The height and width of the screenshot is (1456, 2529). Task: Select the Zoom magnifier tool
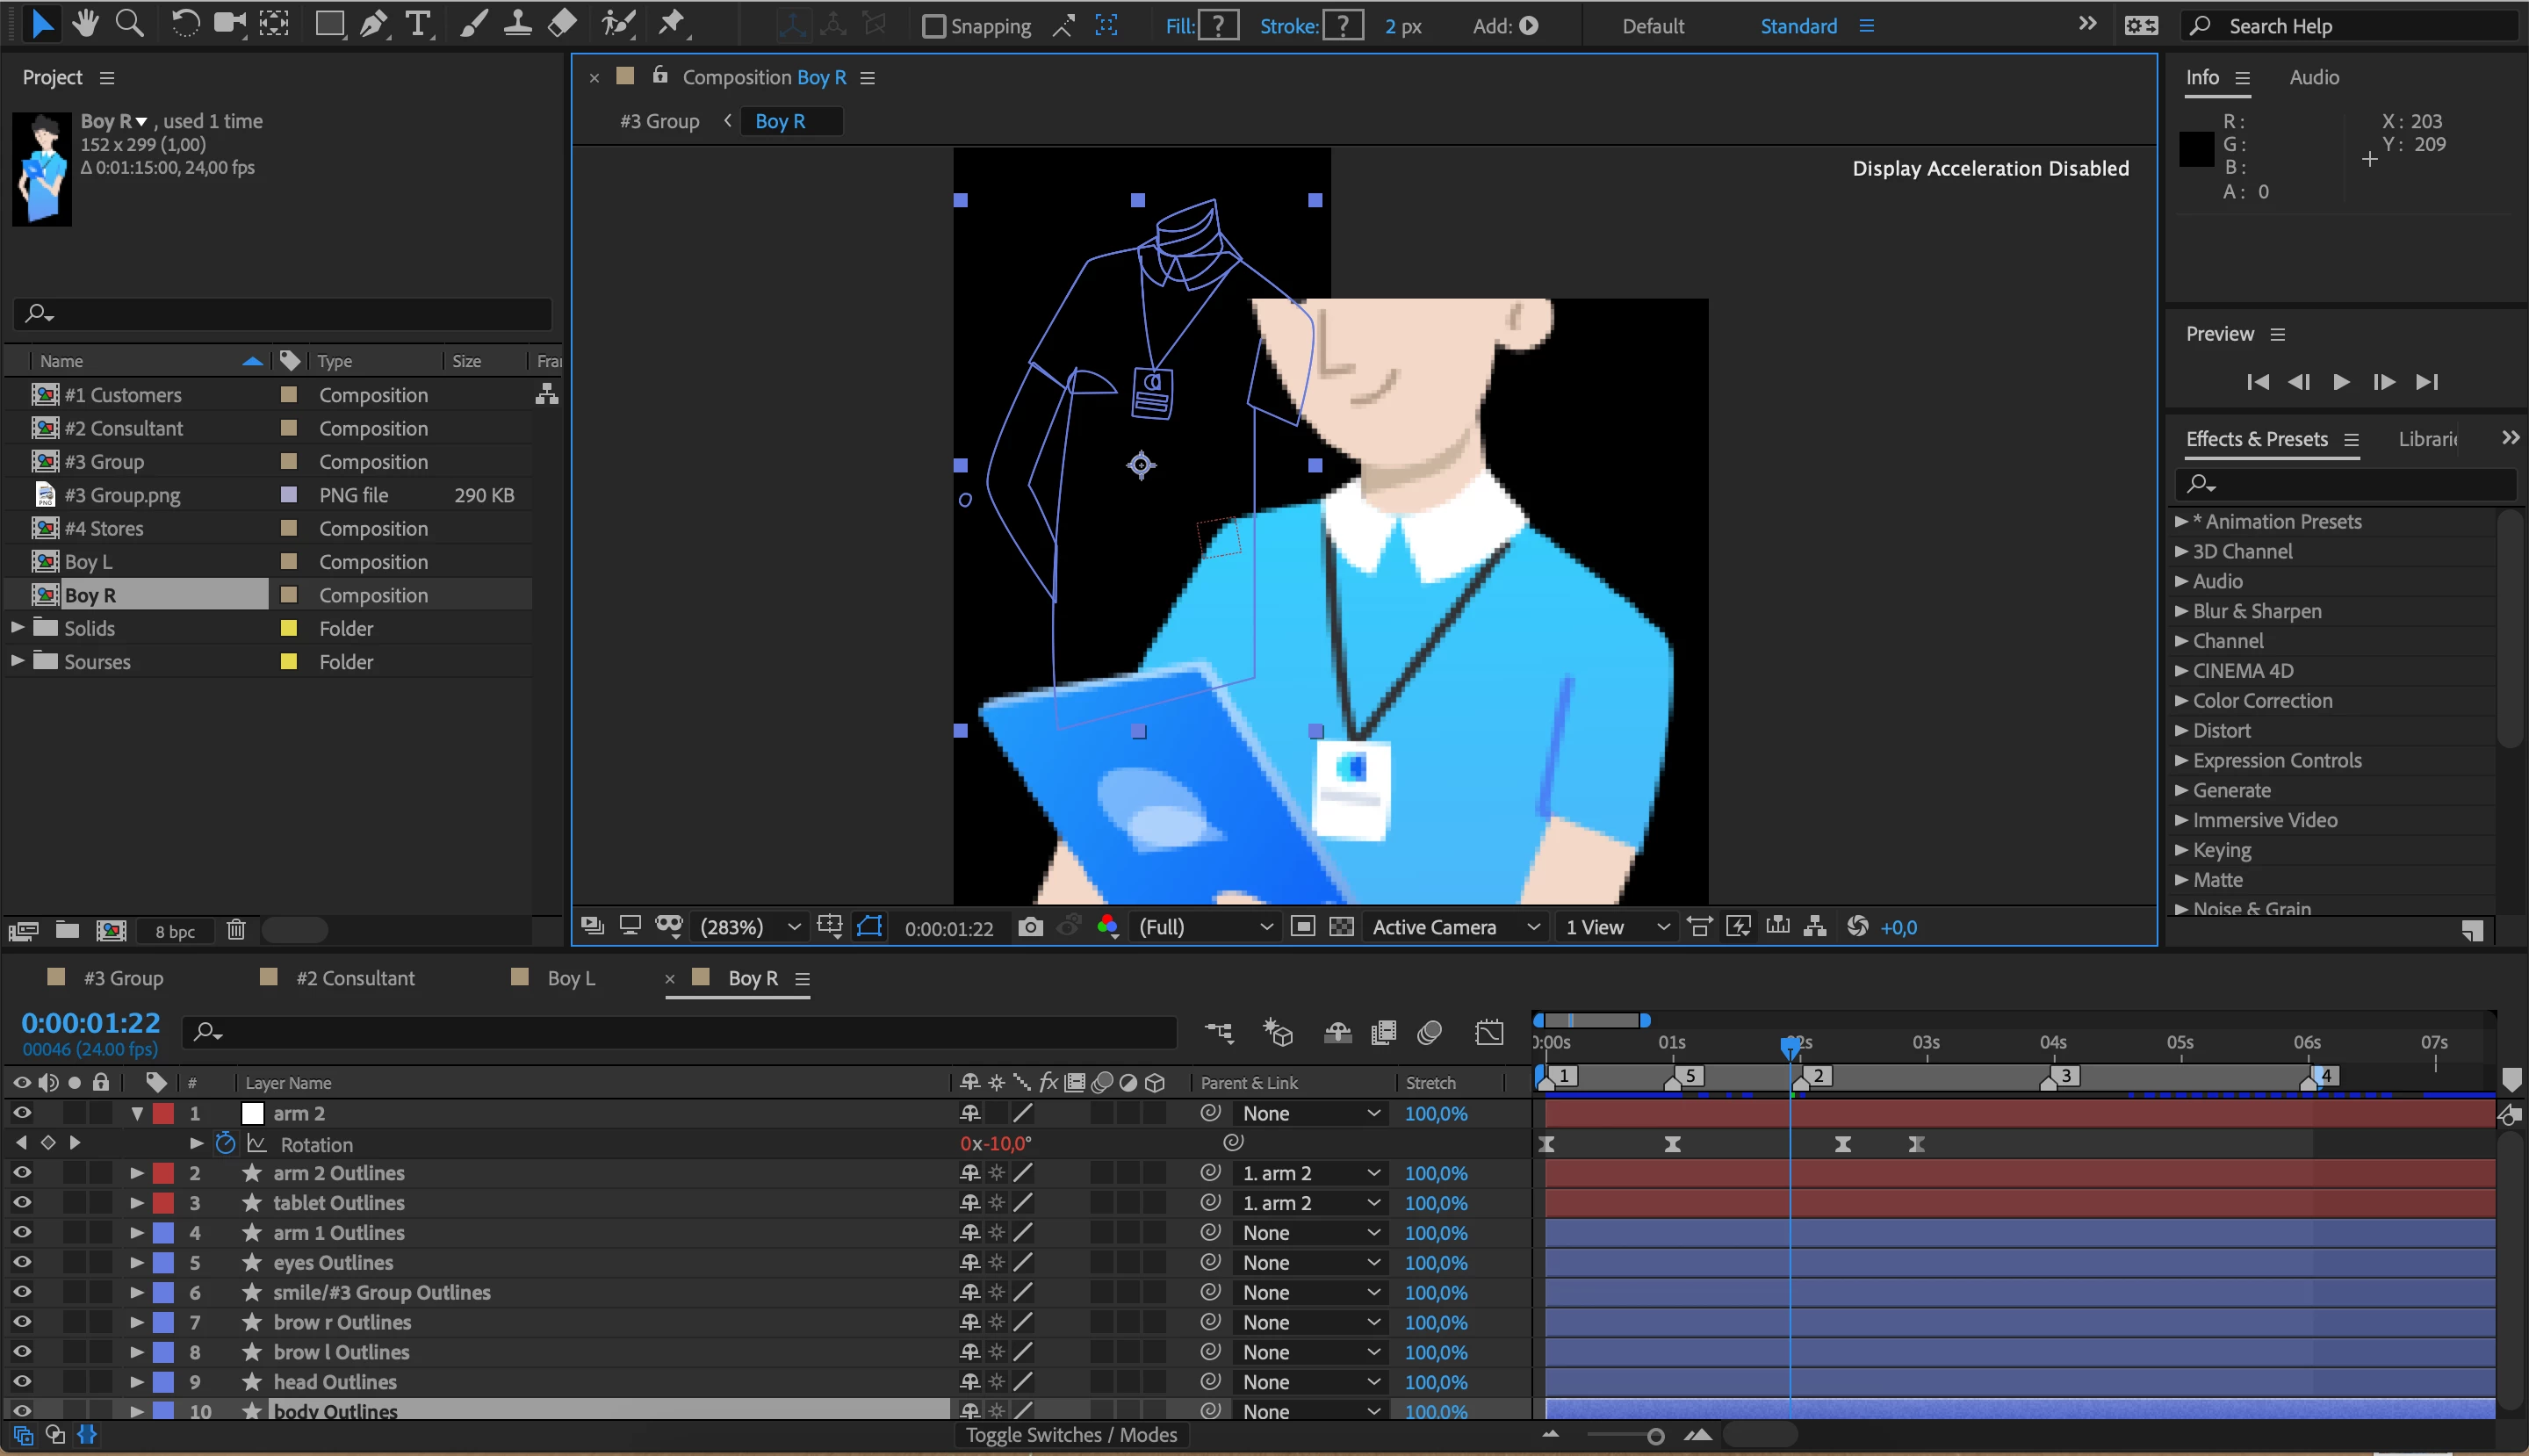click(x=129, y=24)
